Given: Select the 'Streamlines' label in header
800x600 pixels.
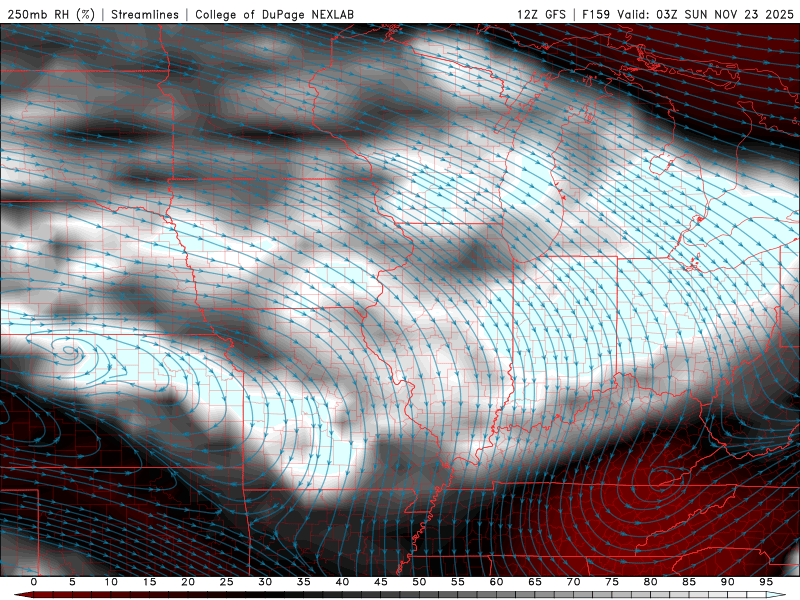Looking at the screenshot, I should (x=145, y=14).
